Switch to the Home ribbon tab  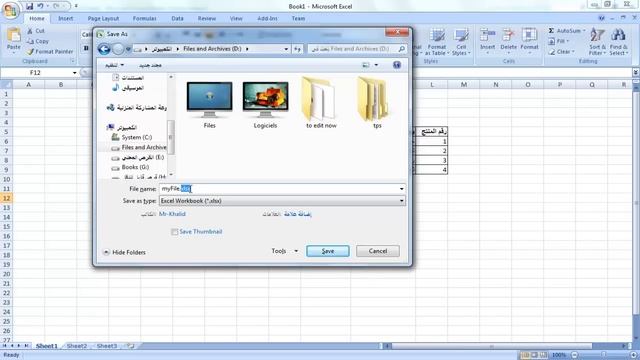[x=37, y=18]
